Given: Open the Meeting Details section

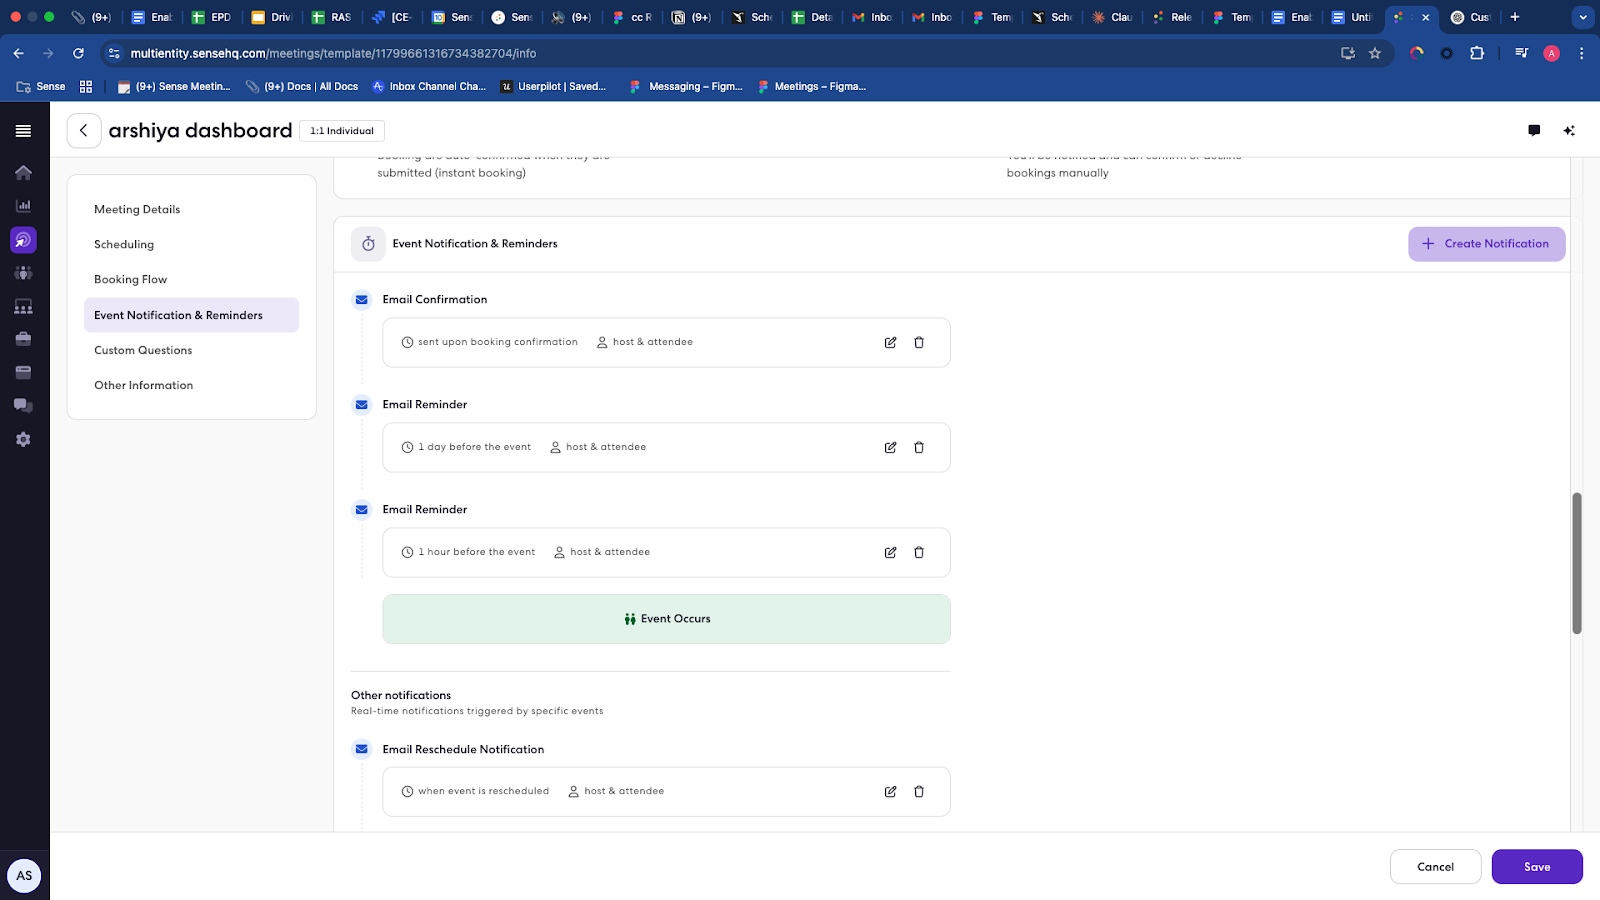Looking at the screenshot, I should click(x=191, y=209).
